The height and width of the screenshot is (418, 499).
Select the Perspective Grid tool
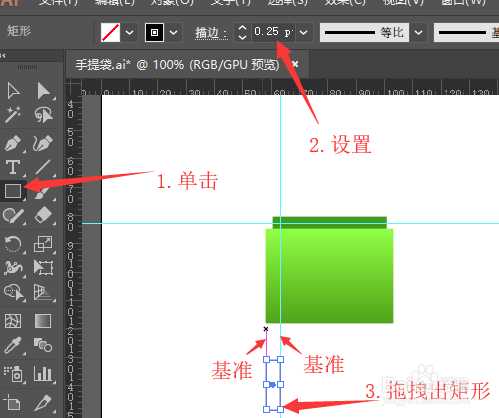click(x=43, y=292)
